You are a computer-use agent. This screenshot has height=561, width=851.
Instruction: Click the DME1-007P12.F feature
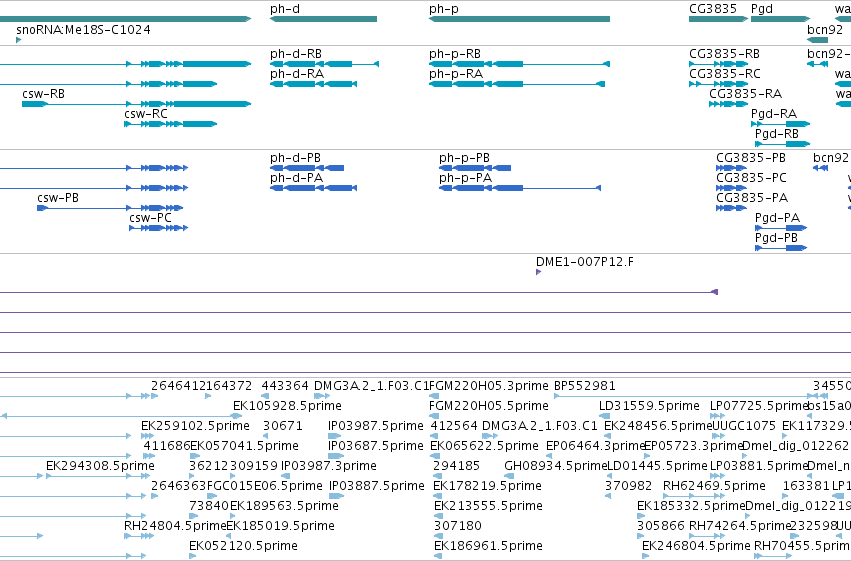pos(538,272)
